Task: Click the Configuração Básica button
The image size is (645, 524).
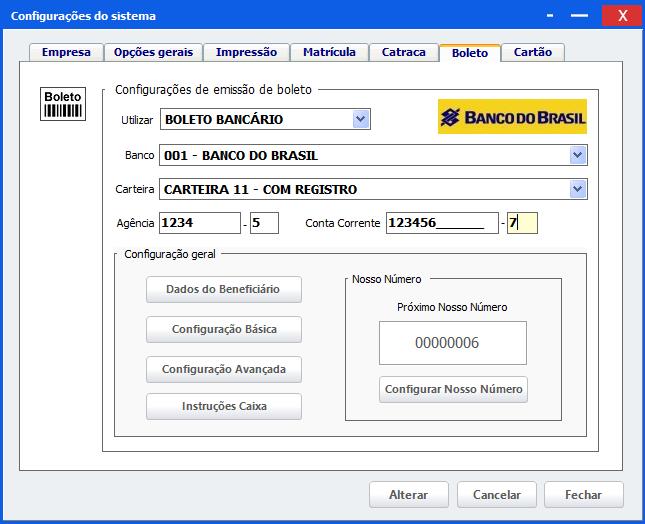Action: click(224, 329)
